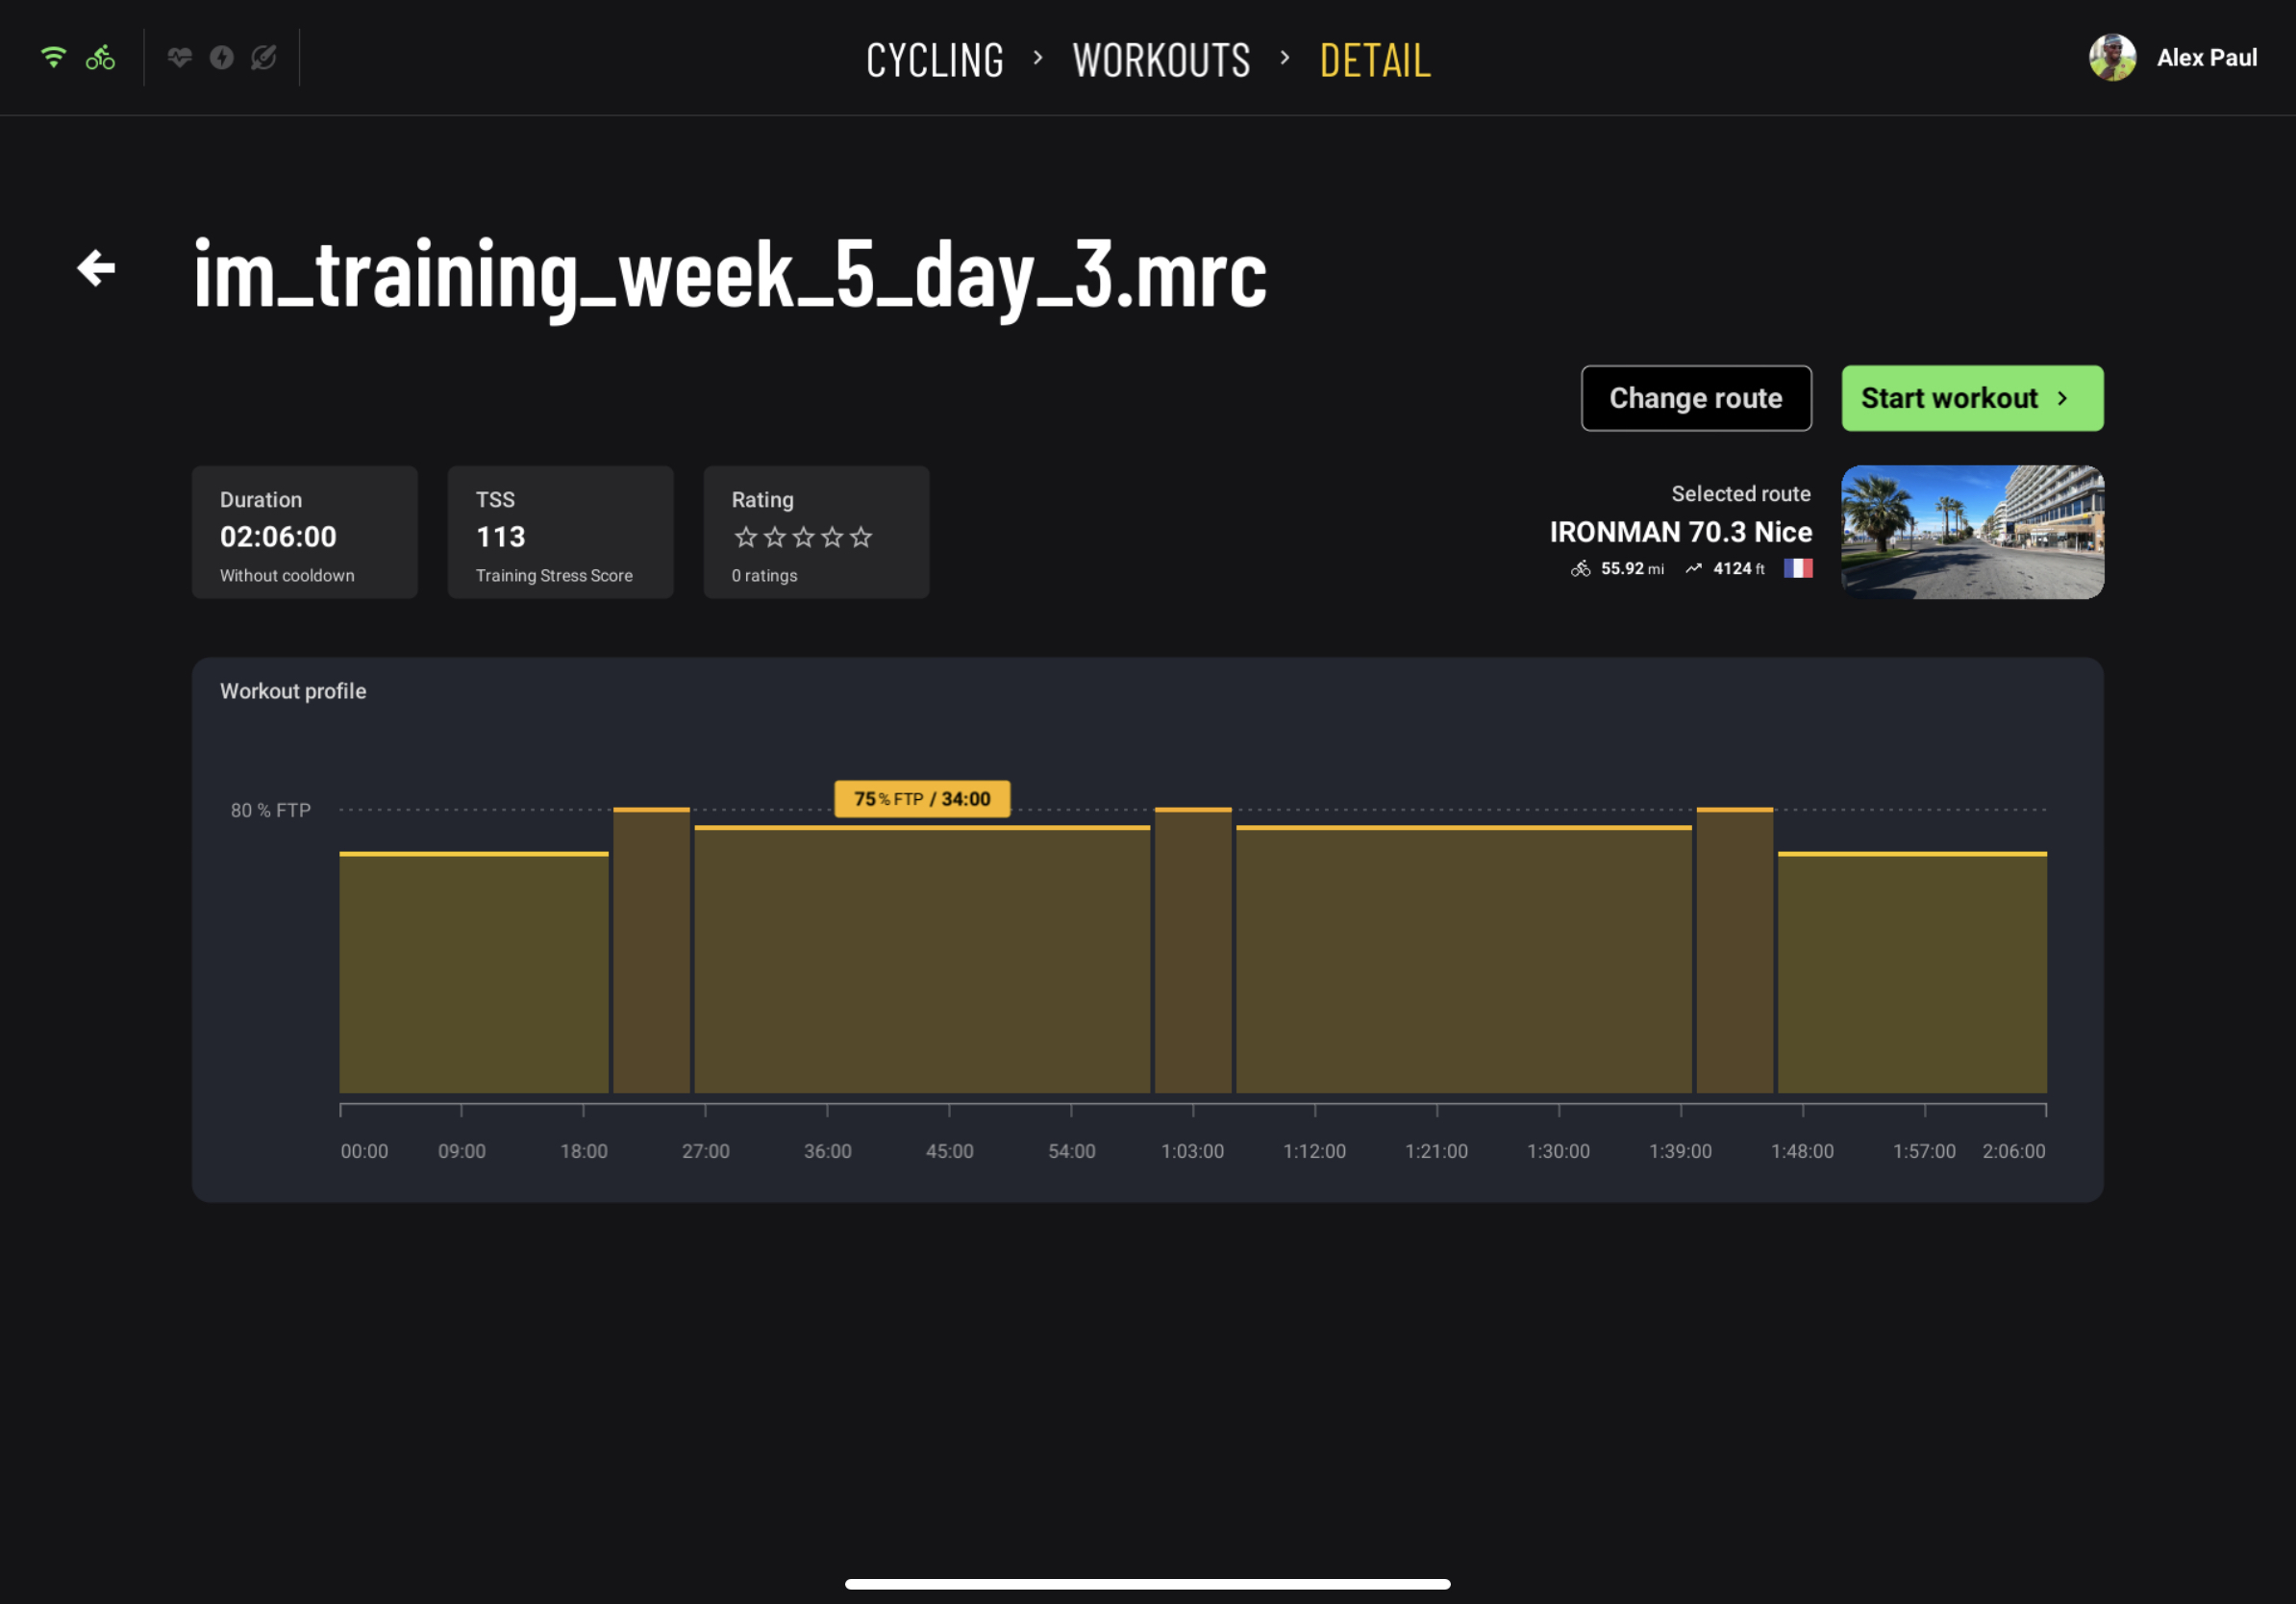Give a five-star rating with the last star
This screenshot has width=2296, height=1604.
pyautogui.click(x=861, y=537)
